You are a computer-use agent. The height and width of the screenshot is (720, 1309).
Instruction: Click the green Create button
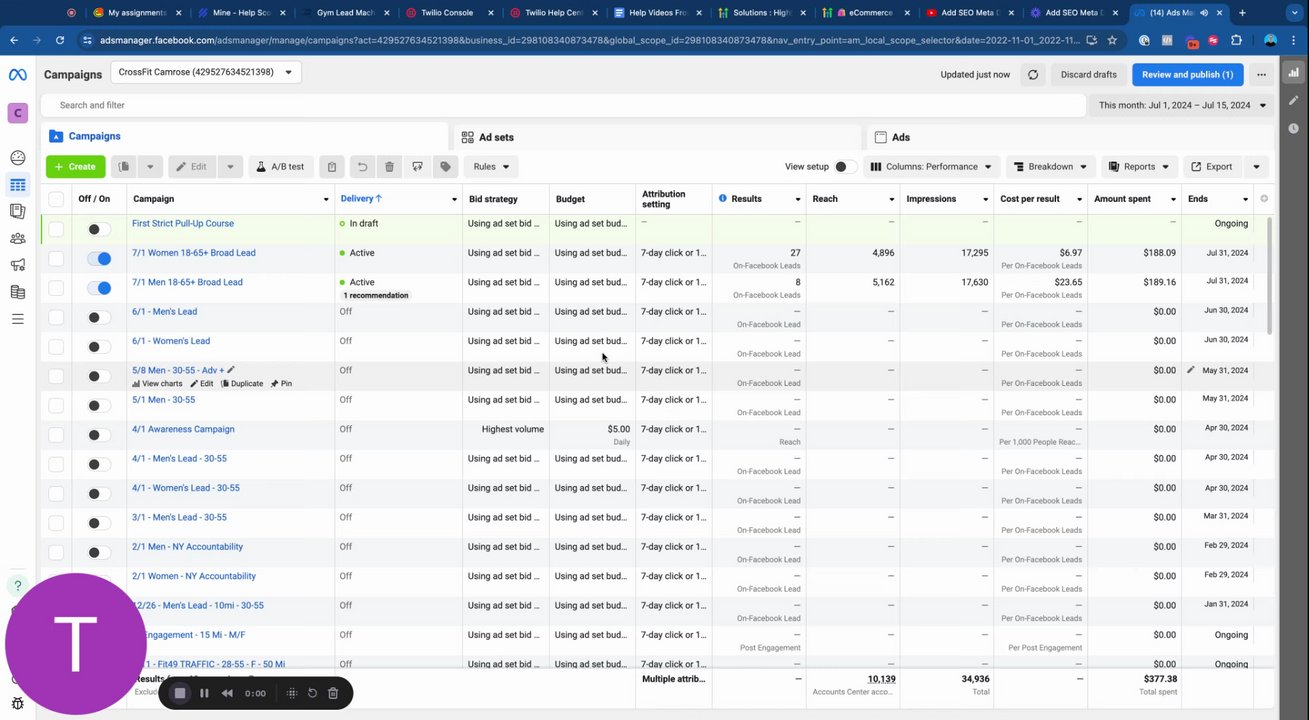tap(75, 167)
